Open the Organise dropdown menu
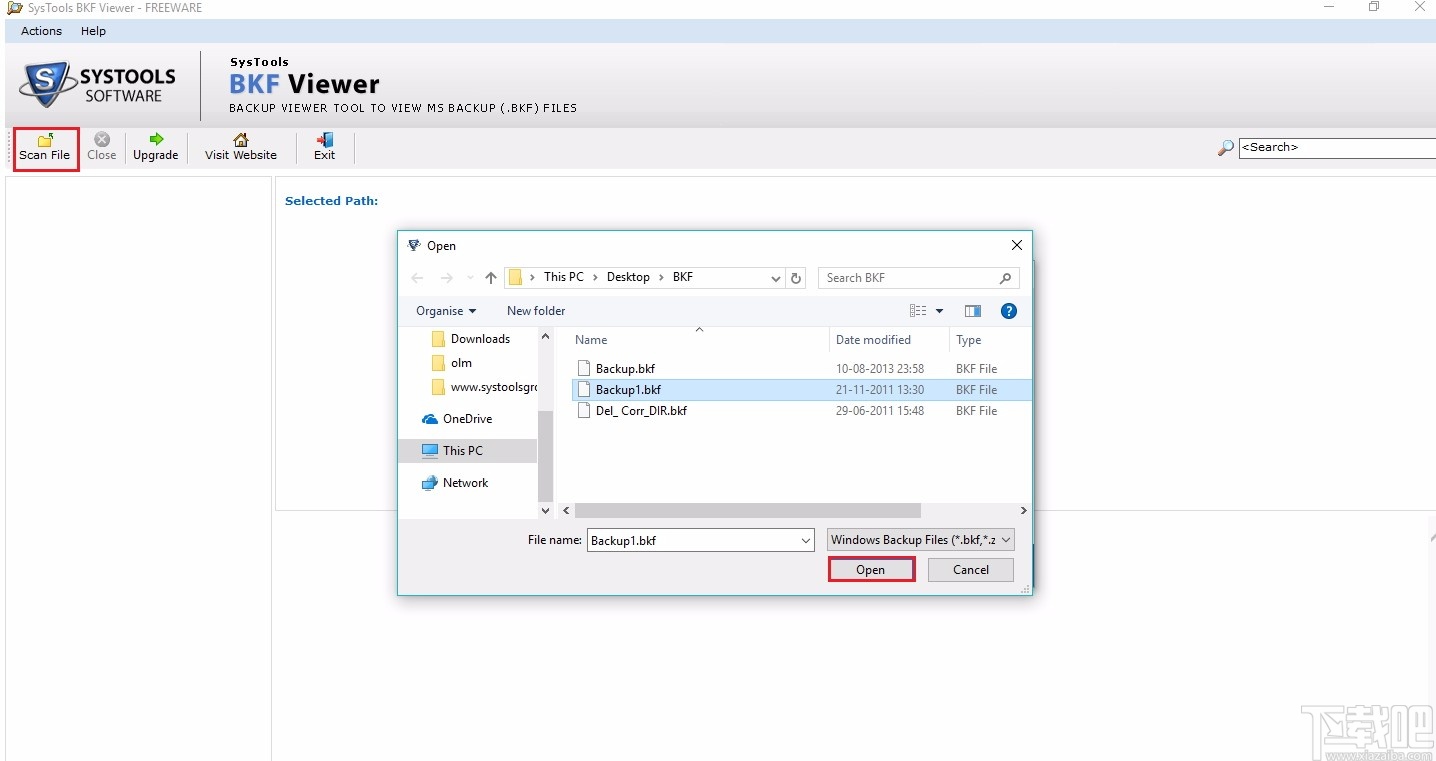The image size is (1436, 761). (446, 311)
